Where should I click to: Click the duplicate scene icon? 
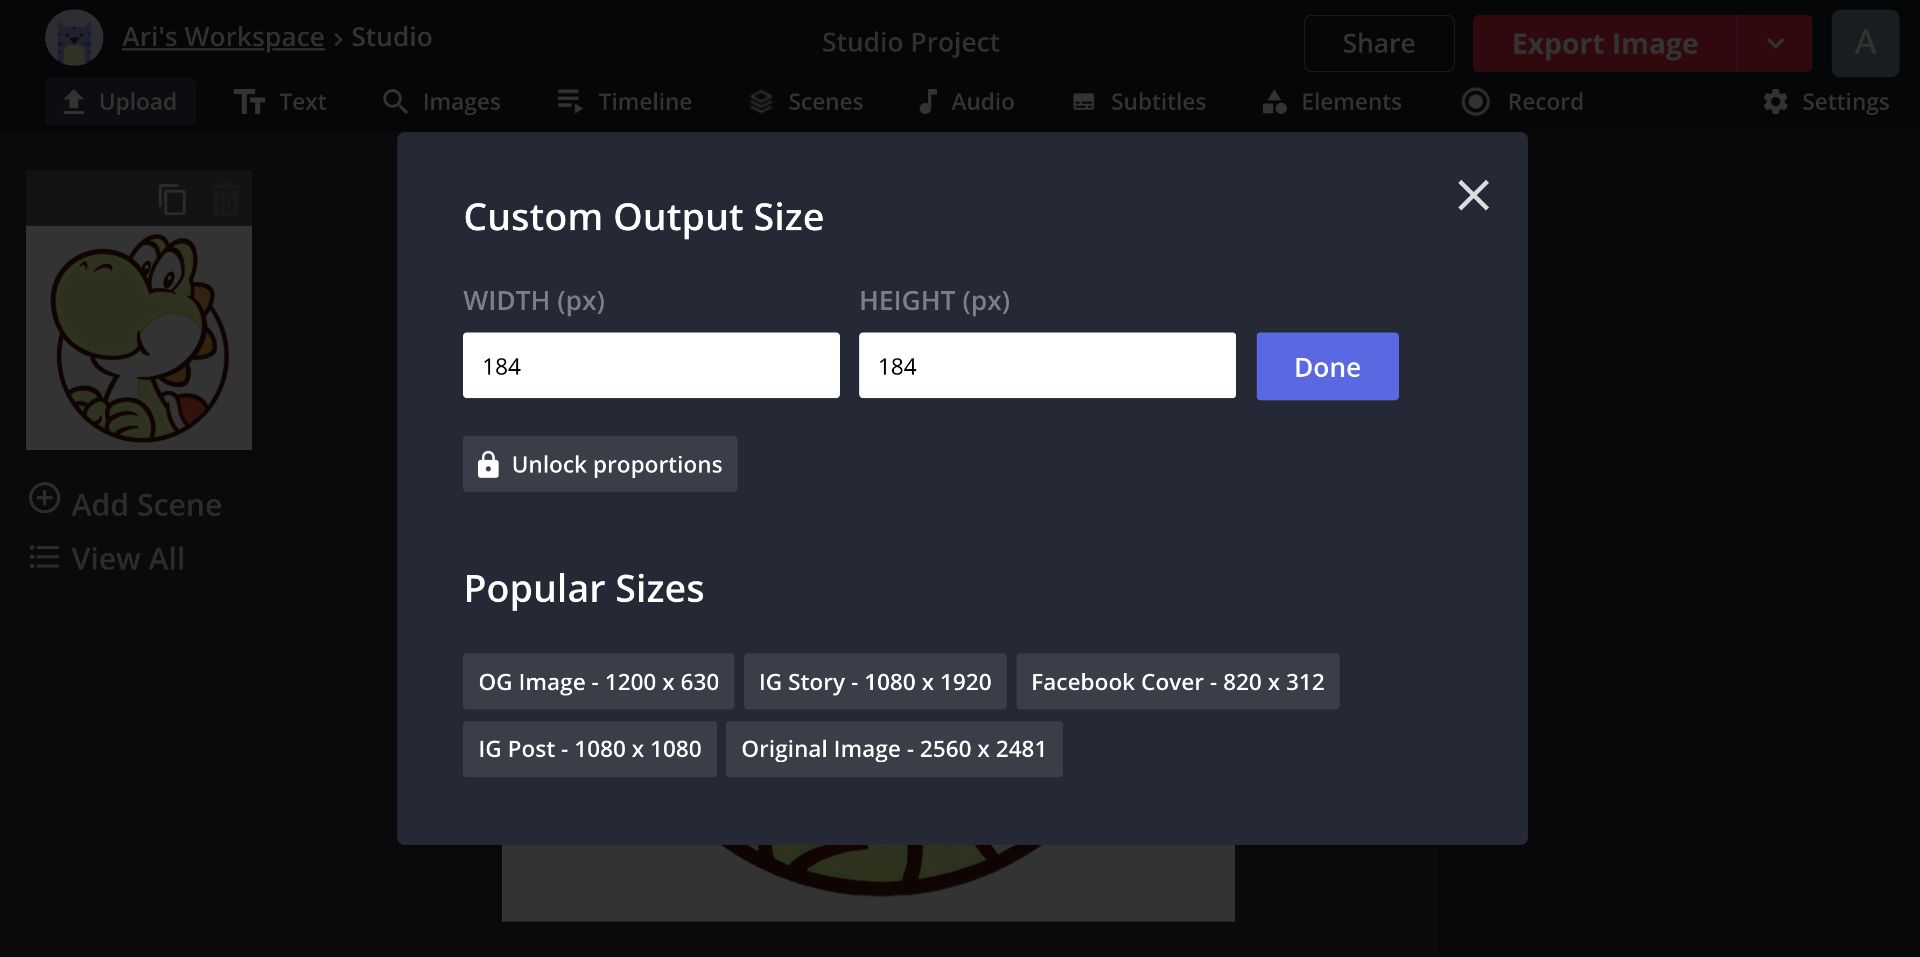[172, 200]
